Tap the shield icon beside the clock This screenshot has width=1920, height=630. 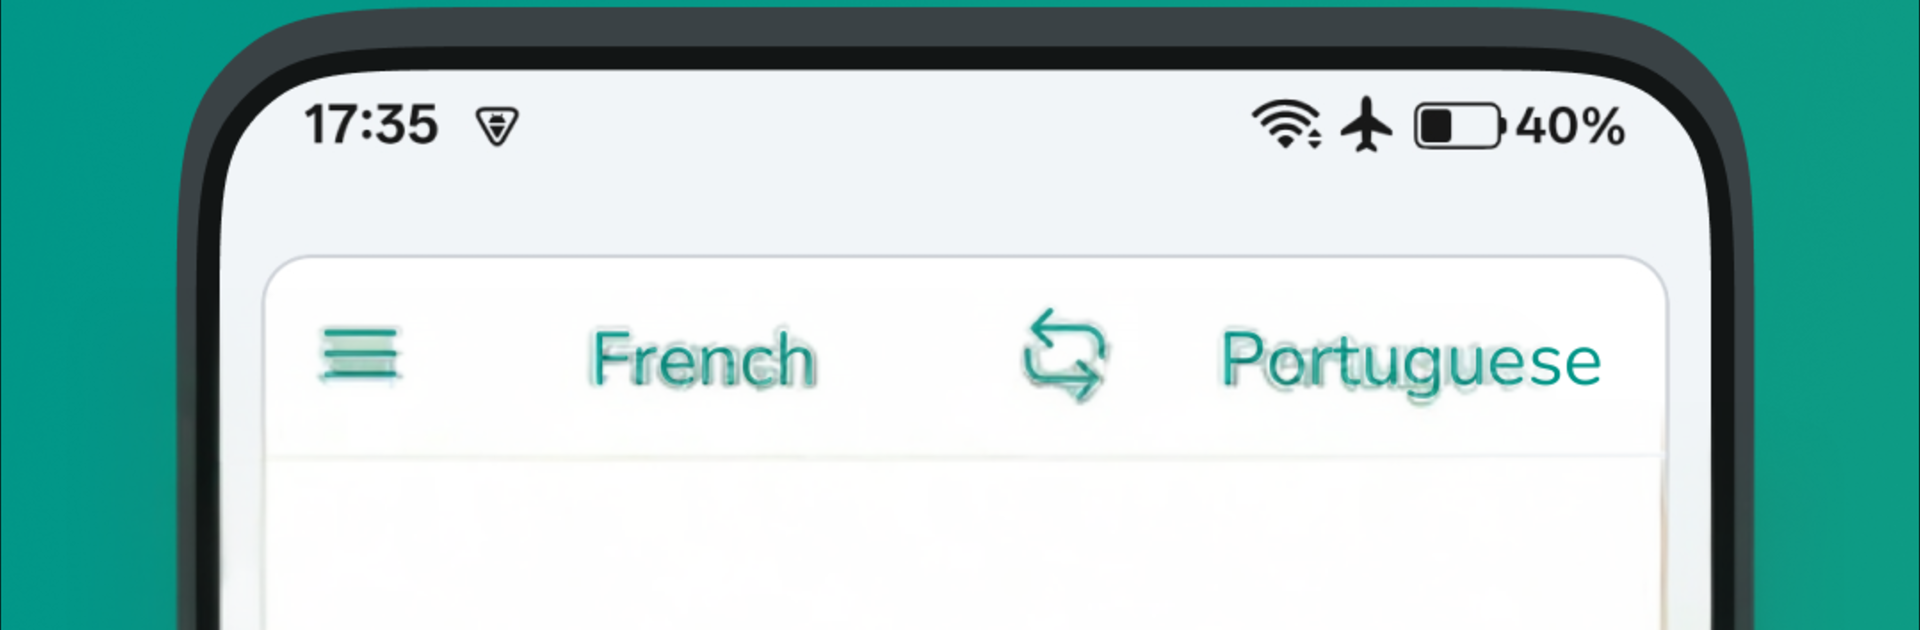tap(497, 127)
